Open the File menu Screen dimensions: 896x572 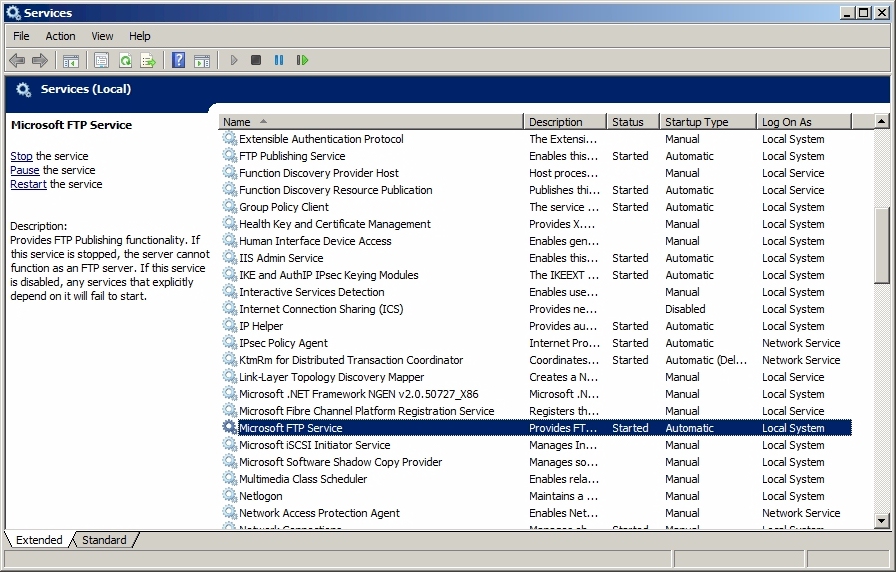click(x=21, y=36)
